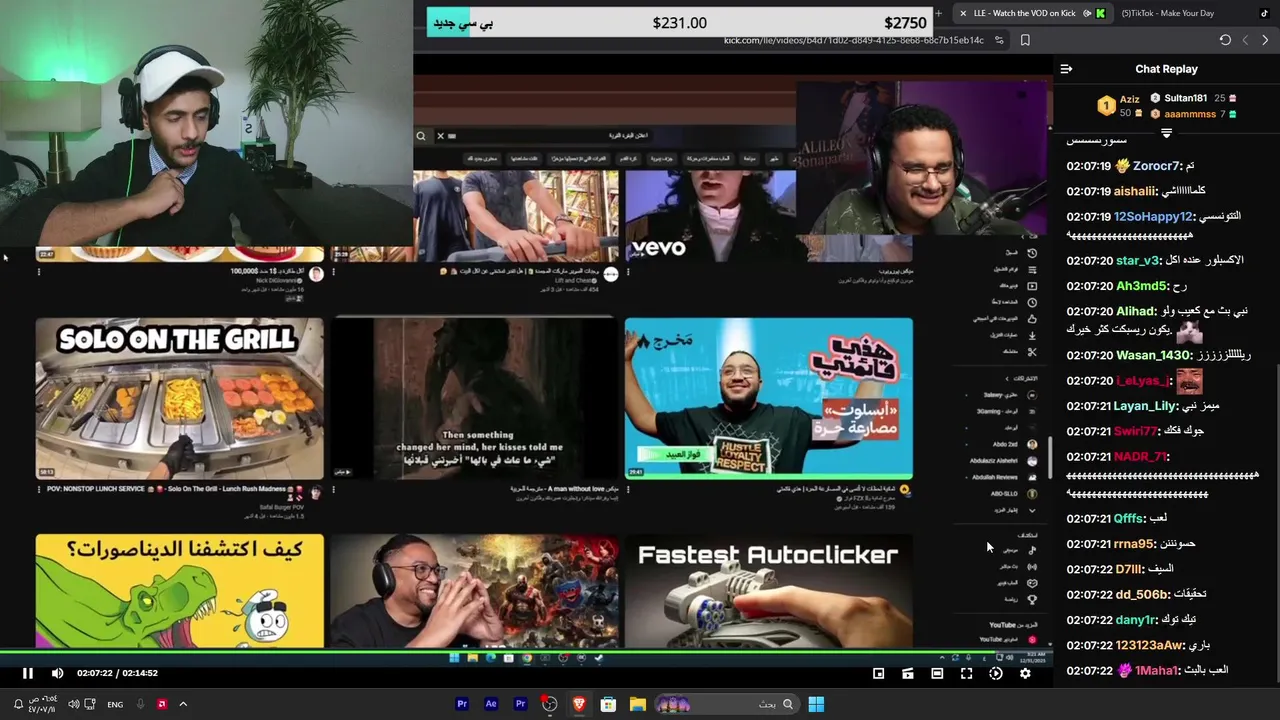Click the dany1r username in chat
The height and width of the screenshot is (720, 1280).
1135,620
